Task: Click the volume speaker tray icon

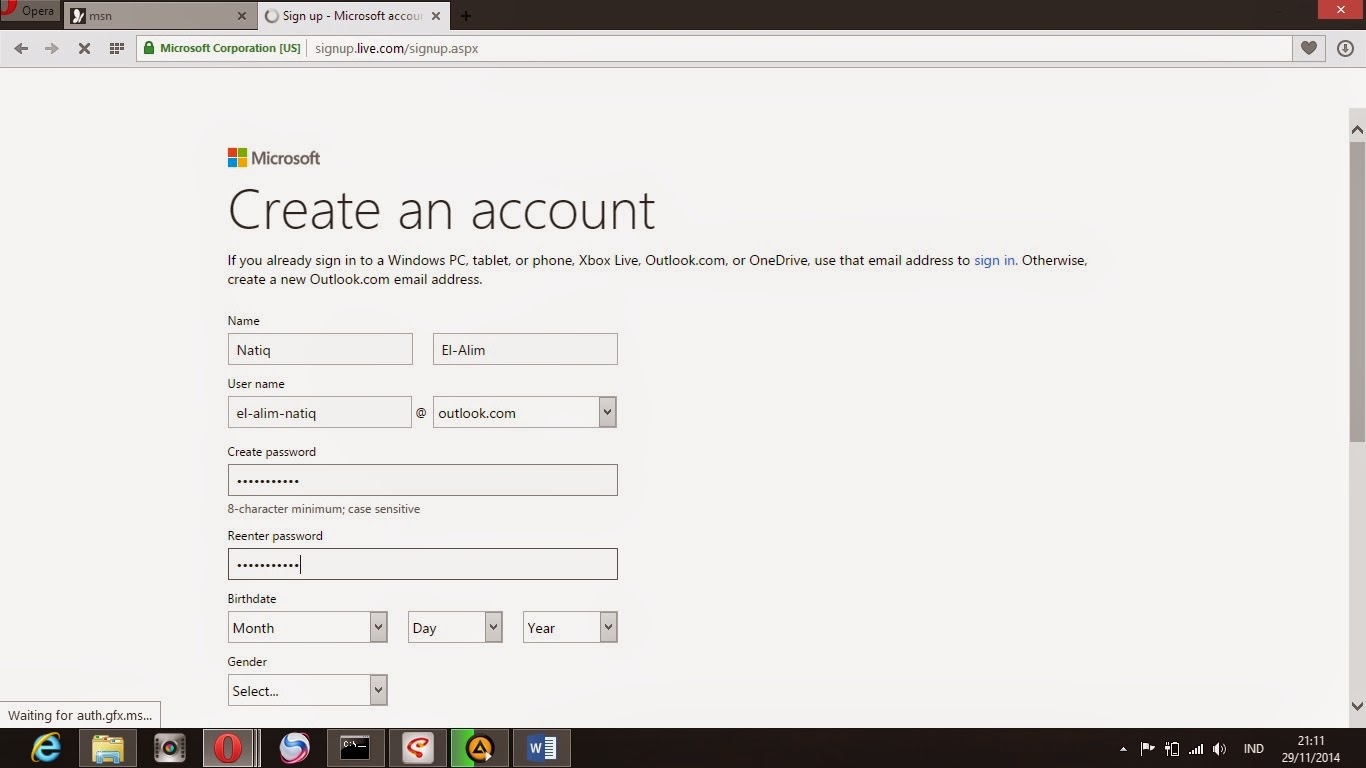Action: point(1219,749)
